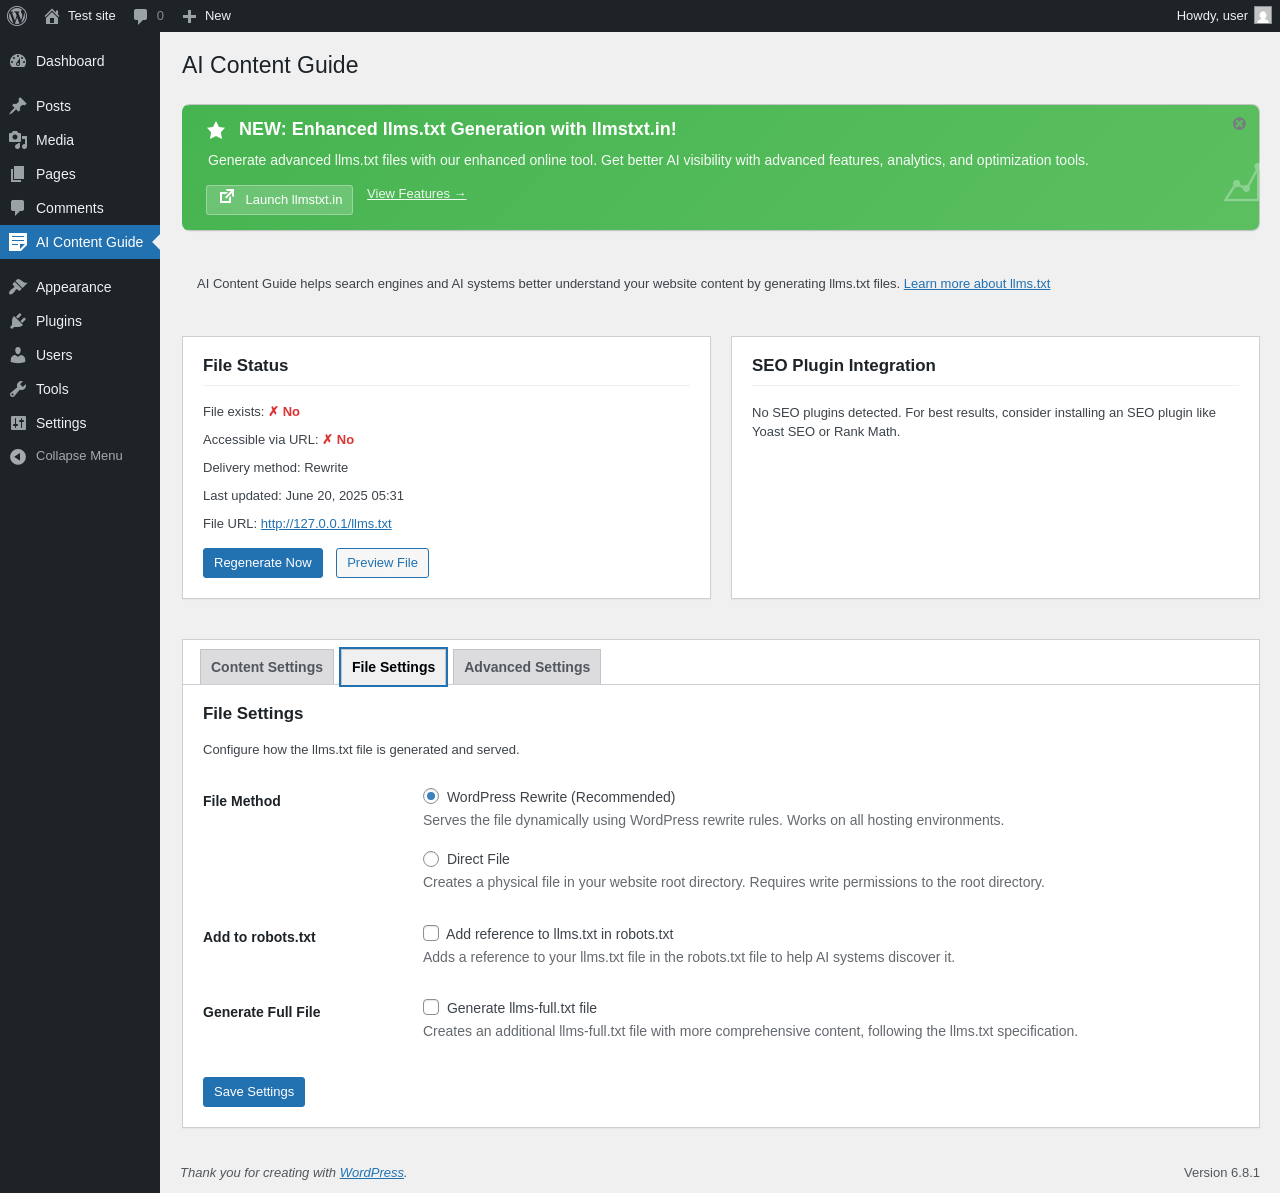The image size is (1280, 1193).
Task: Click the Settings sliders icon
Action: click(18, 423)
